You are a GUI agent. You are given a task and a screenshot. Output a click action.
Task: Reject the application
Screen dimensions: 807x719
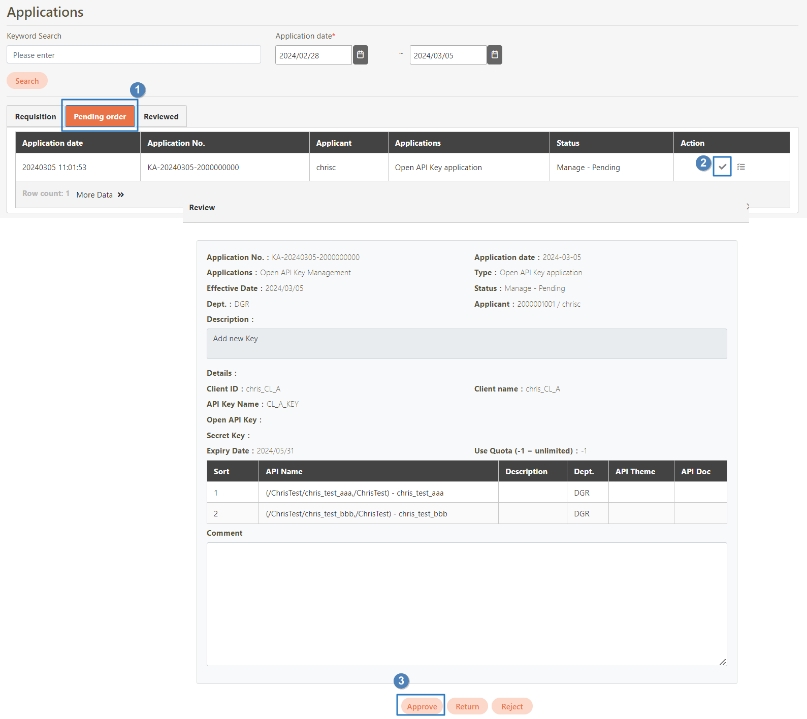[512, 706]
